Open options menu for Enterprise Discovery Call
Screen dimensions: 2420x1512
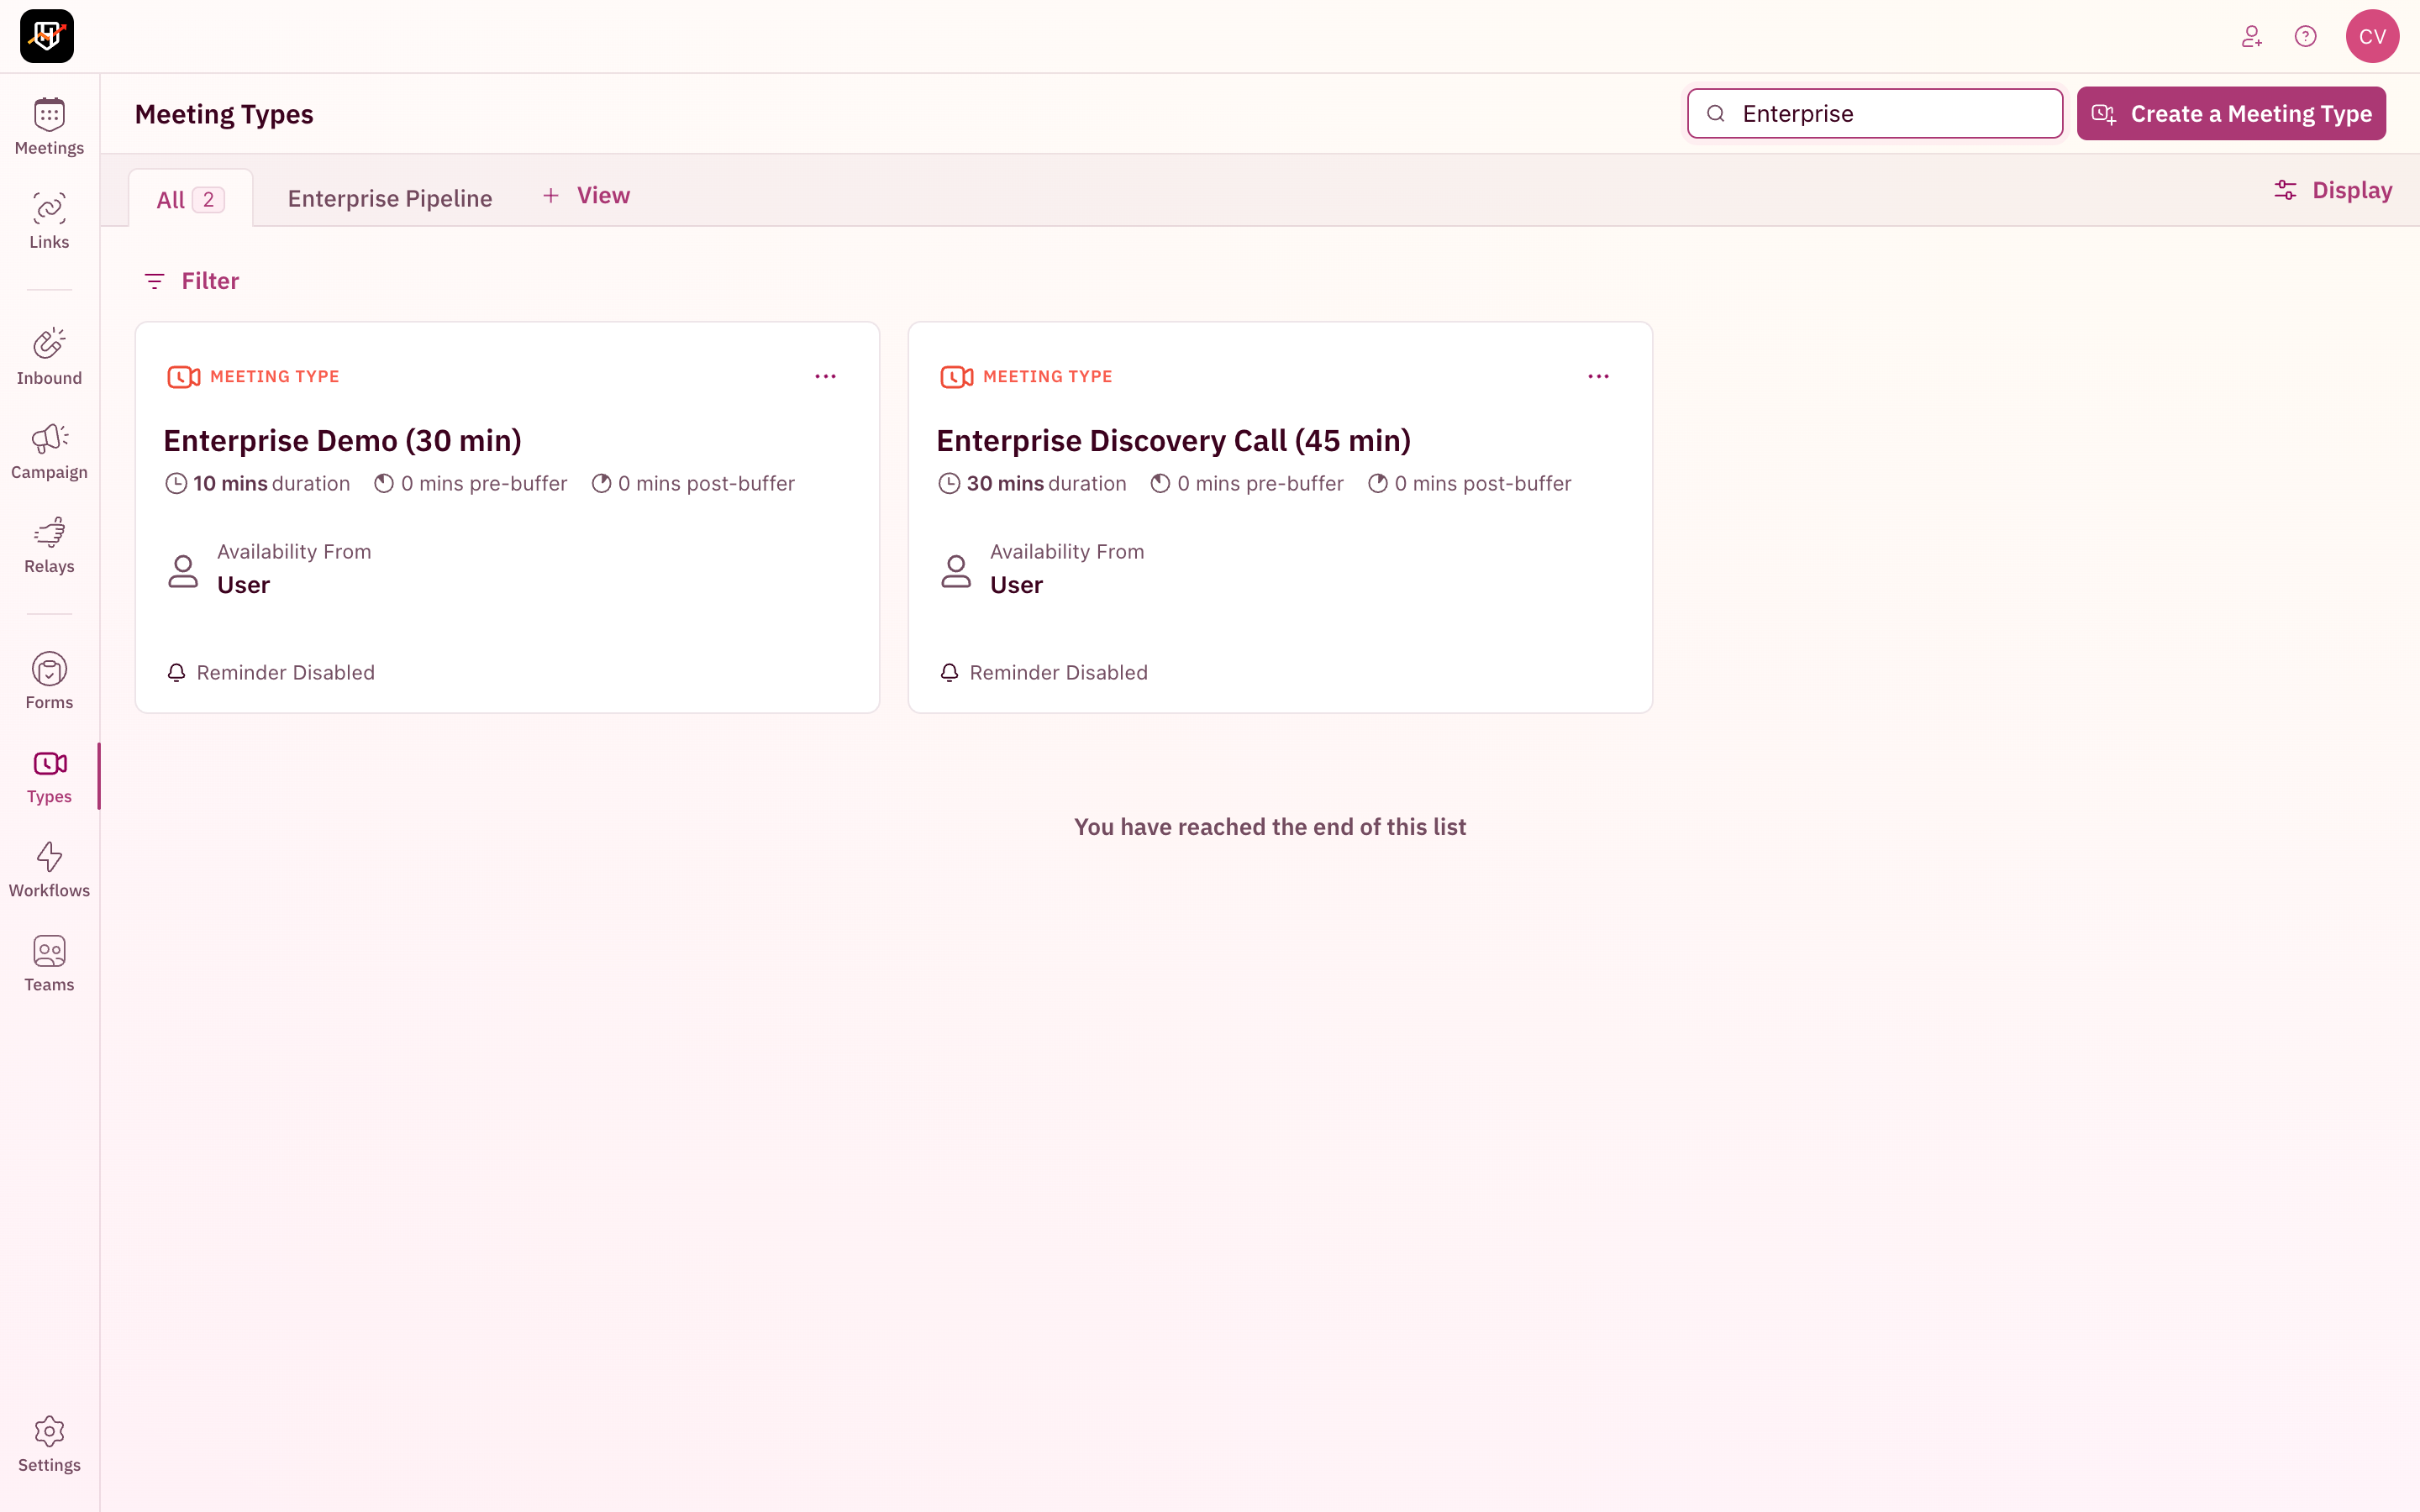[1598, 377]
